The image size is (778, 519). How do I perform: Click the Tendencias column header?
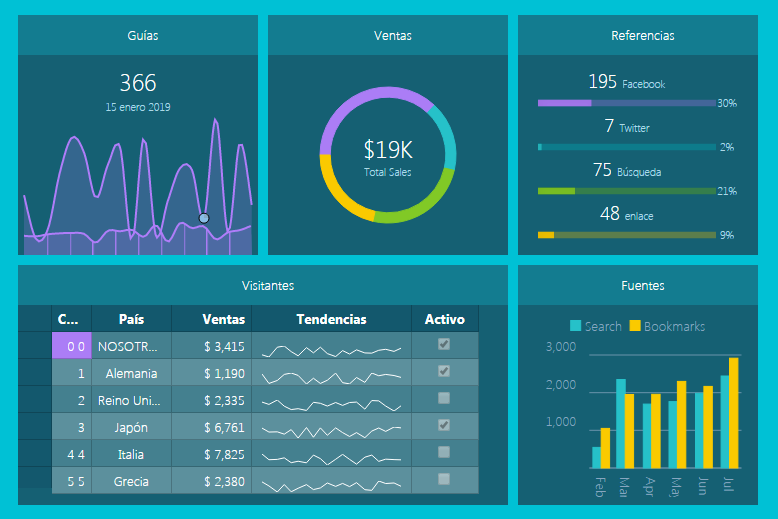[331, 319]
